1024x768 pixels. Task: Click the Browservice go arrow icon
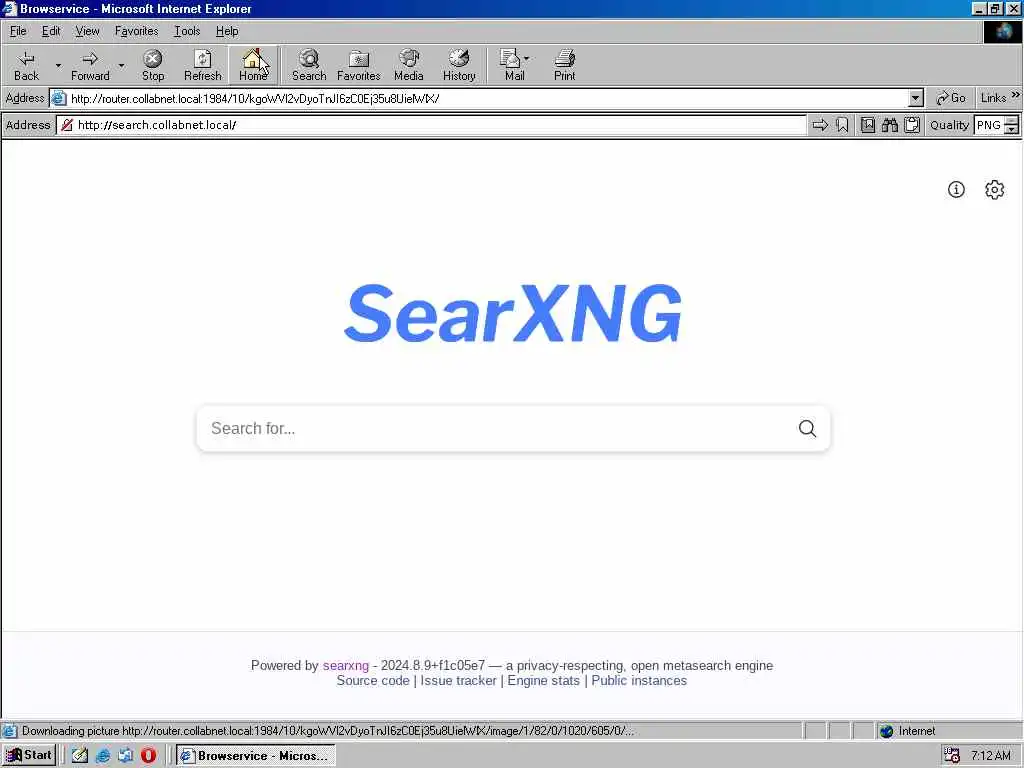tap(820, 125)
